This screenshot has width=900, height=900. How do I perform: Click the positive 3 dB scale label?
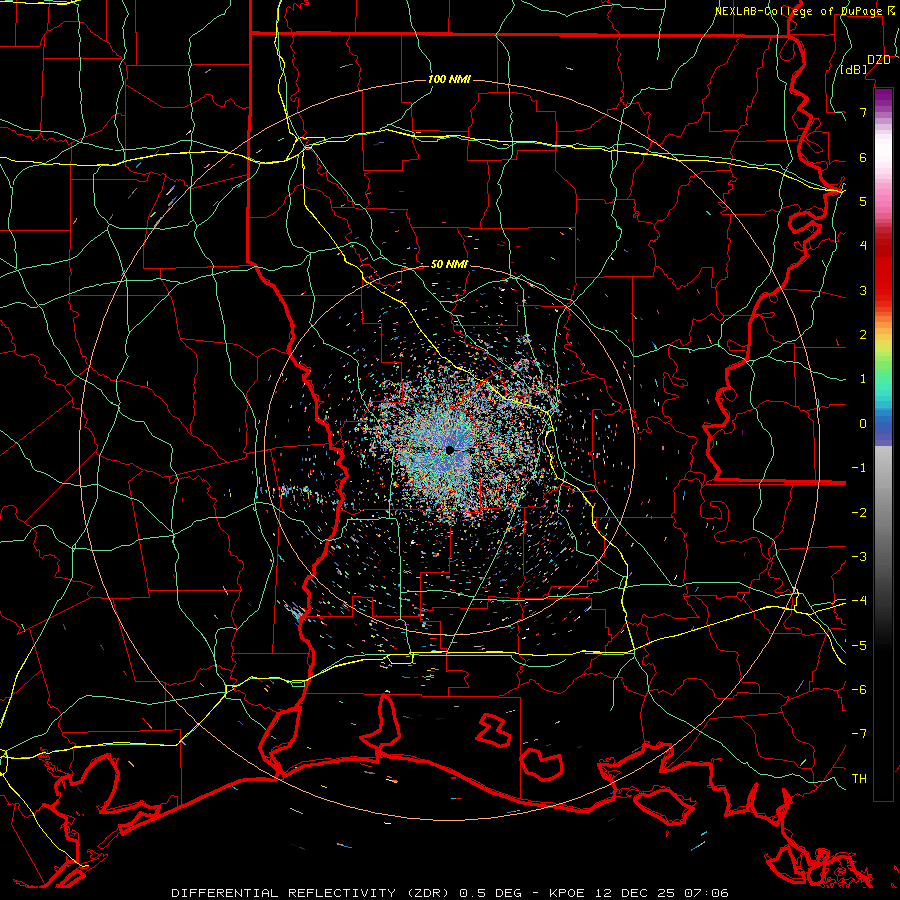click(863, 290)
